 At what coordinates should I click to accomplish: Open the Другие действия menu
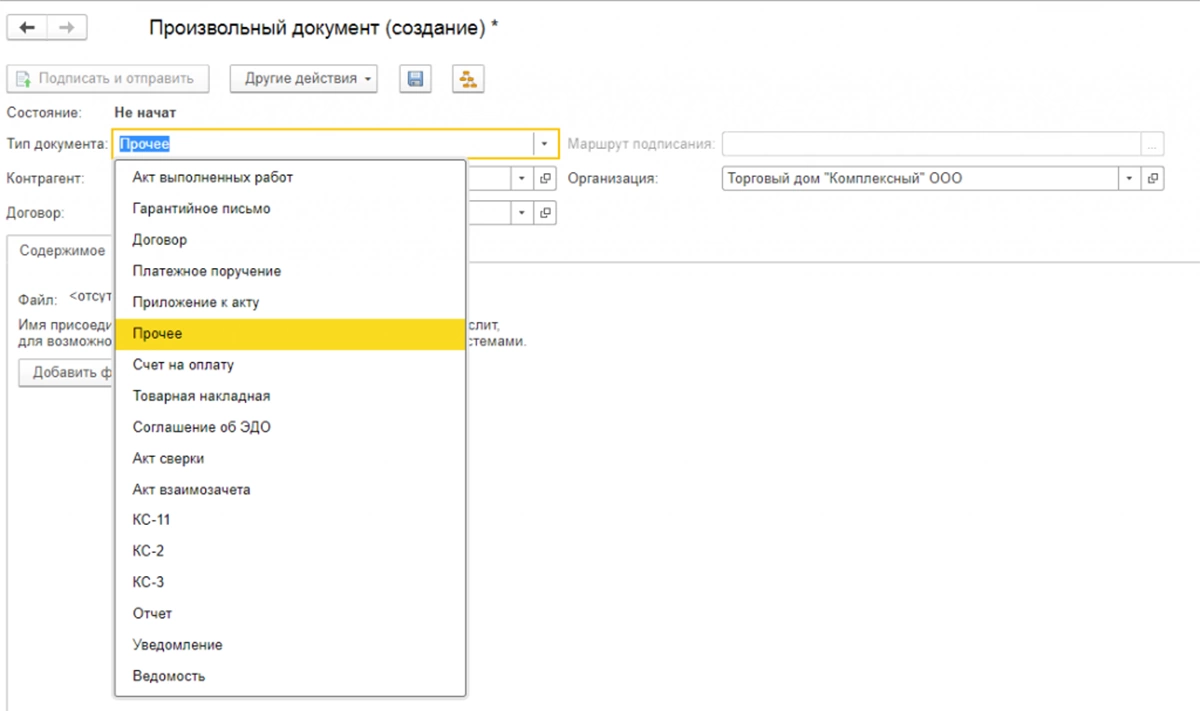(304, 79)
